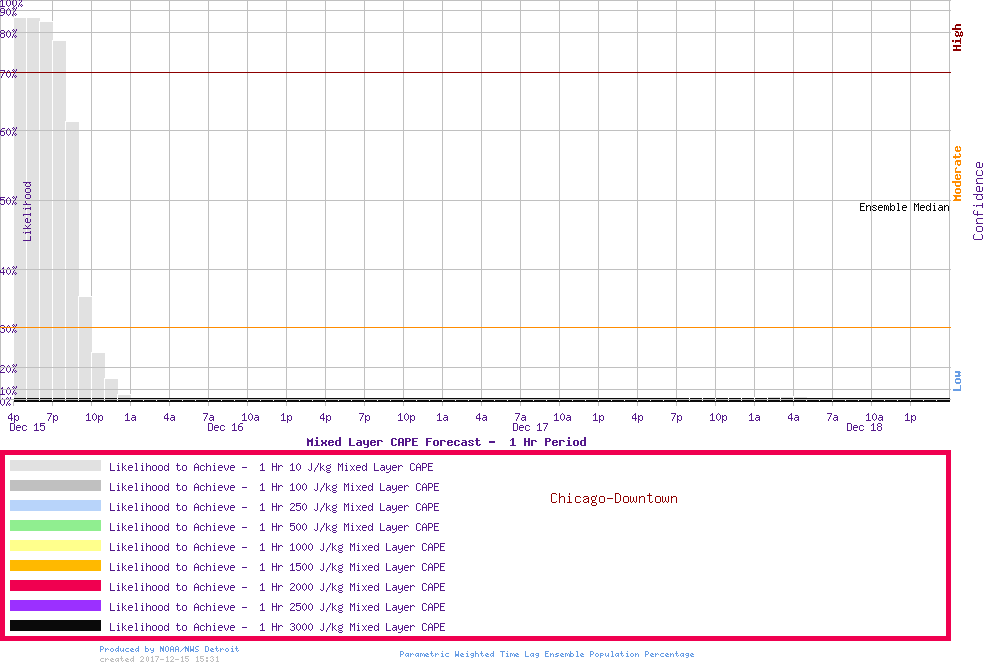
Task: Click the Mixed Layer CAPE Forecast title
Action: pos(446,442)
